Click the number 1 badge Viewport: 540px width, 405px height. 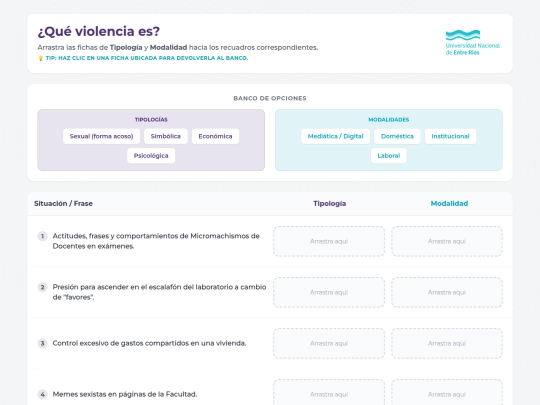42,236
